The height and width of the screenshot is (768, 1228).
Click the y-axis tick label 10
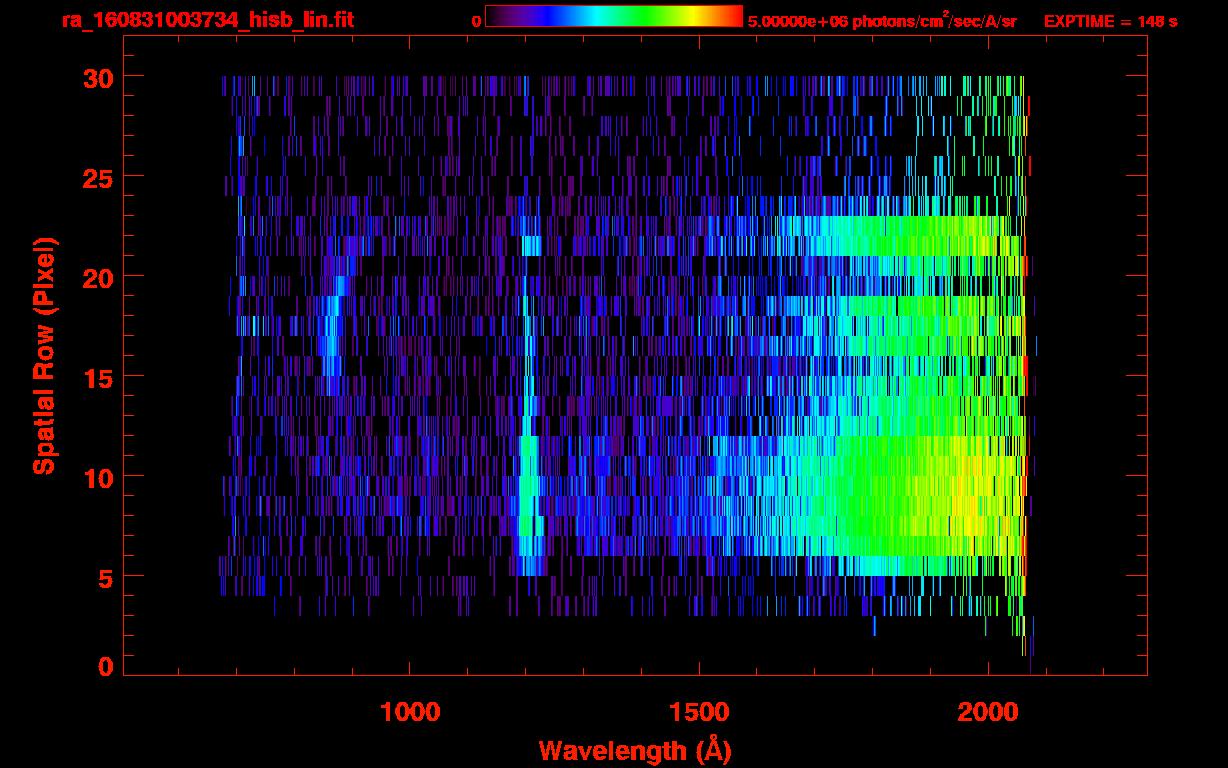[99, 477]
